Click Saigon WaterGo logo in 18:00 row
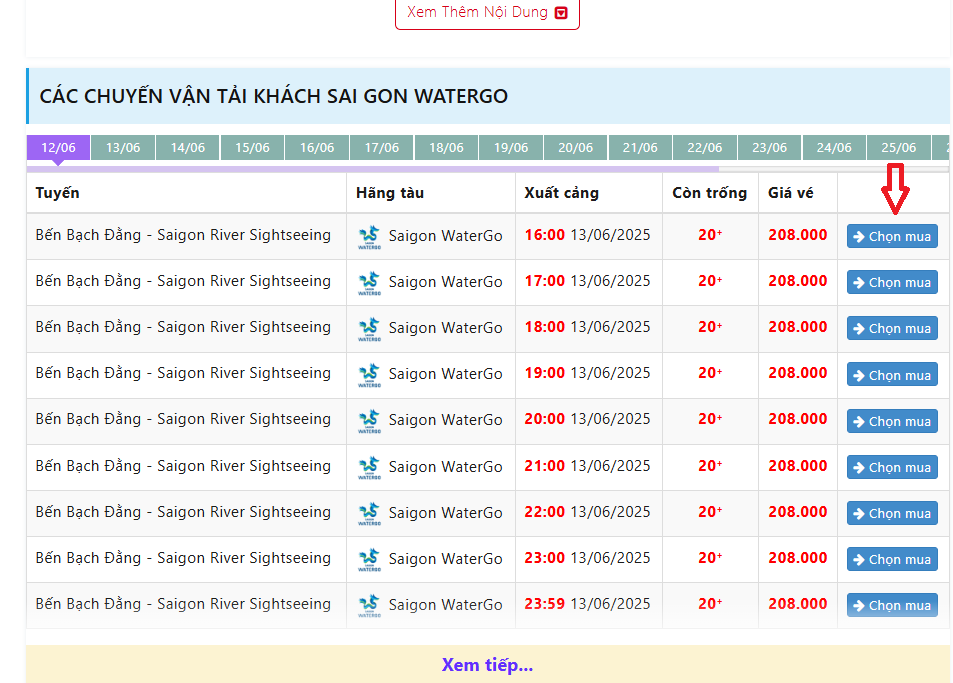This screenshot has height=683, width=953. pos(369,329)
